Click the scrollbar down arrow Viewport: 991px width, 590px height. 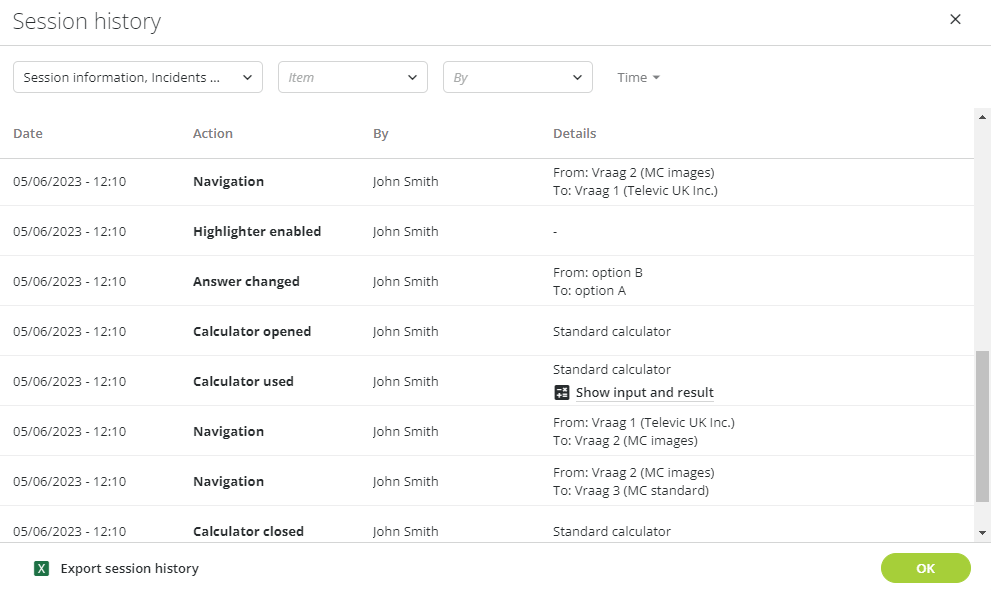[982, 533]
